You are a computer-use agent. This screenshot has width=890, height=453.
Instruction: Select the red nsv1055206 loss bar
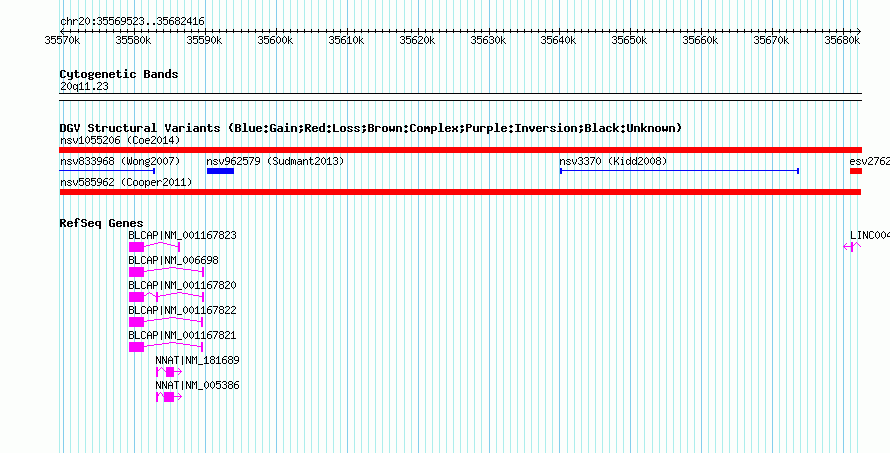click(x=460, y=150)
